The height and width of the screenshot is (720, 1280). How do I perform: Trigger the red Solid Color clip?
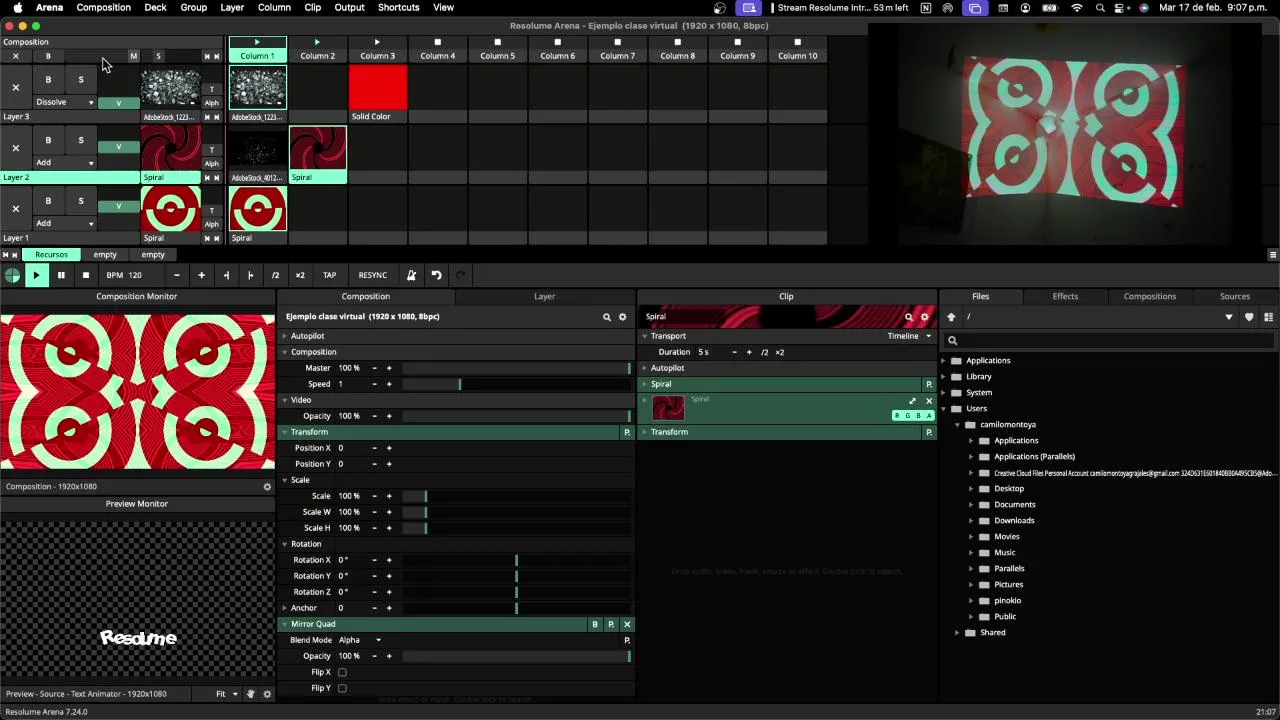[378, 88]
